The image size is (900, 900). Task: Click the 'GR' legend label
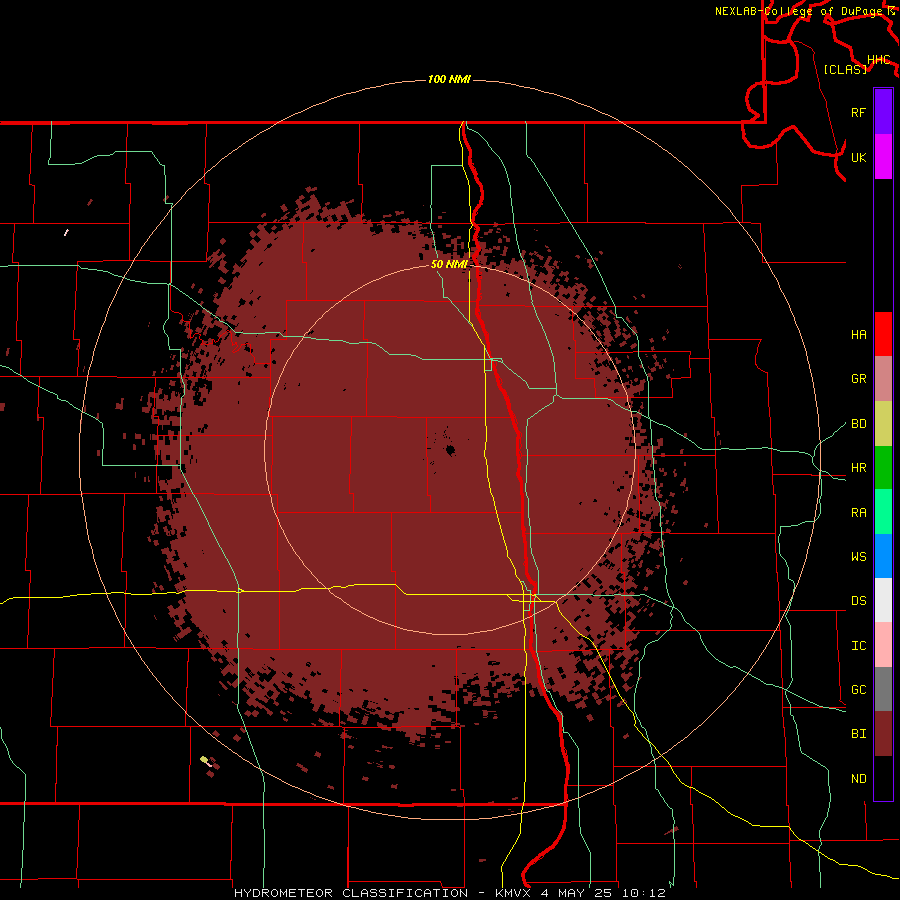coord(858,379)
